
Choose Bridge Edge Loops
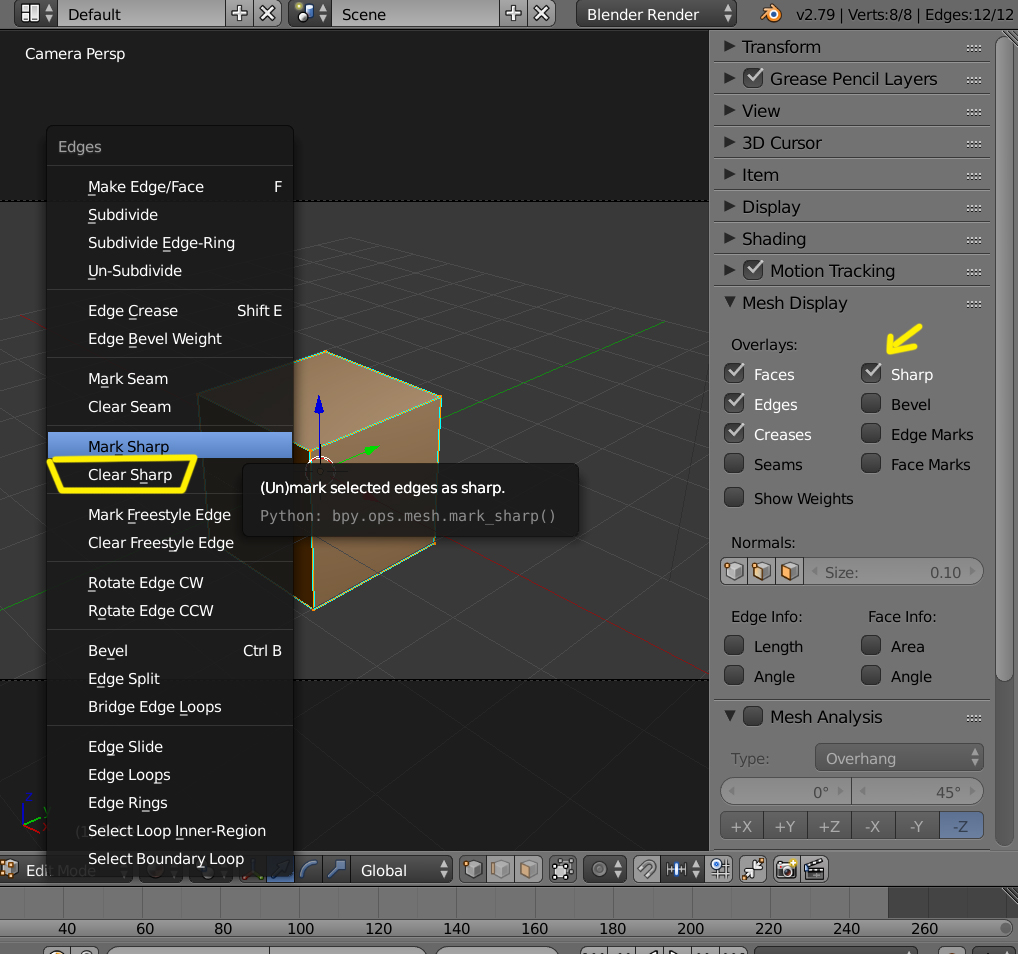pyautogui.click(x=169, y=707)
